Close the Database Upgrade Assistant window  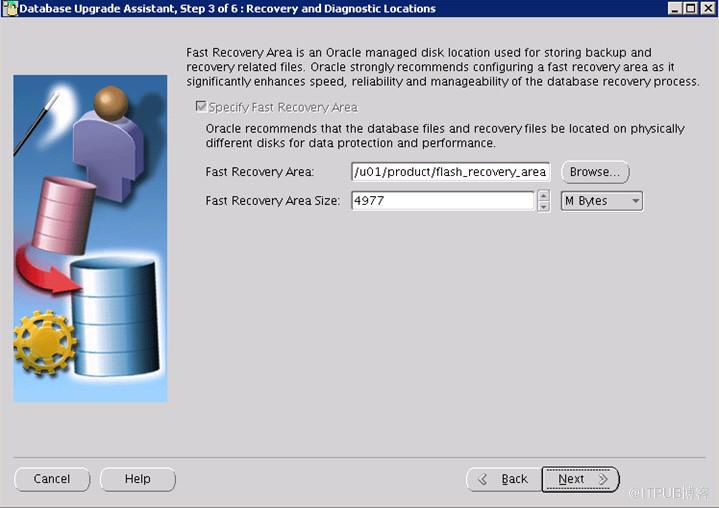pyautogui.click(x=708, y=8)
